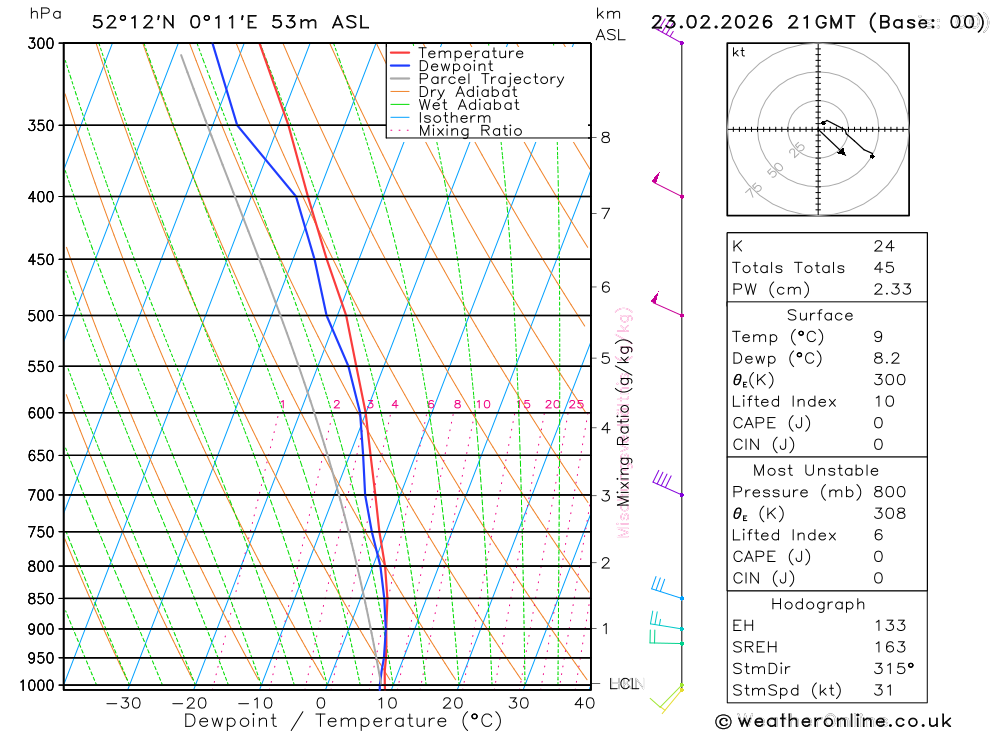
Task: Click the Mixing Ratio legend label
Action: [x=470, y=131]
